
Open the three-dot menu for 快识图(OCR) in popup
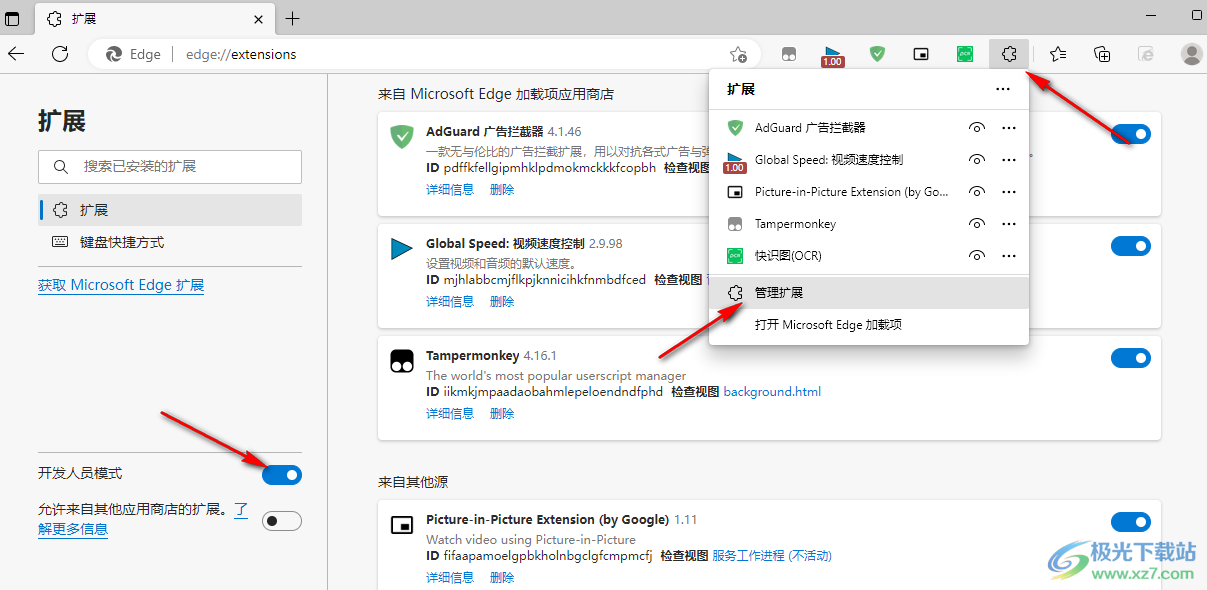coord(1009,256)
